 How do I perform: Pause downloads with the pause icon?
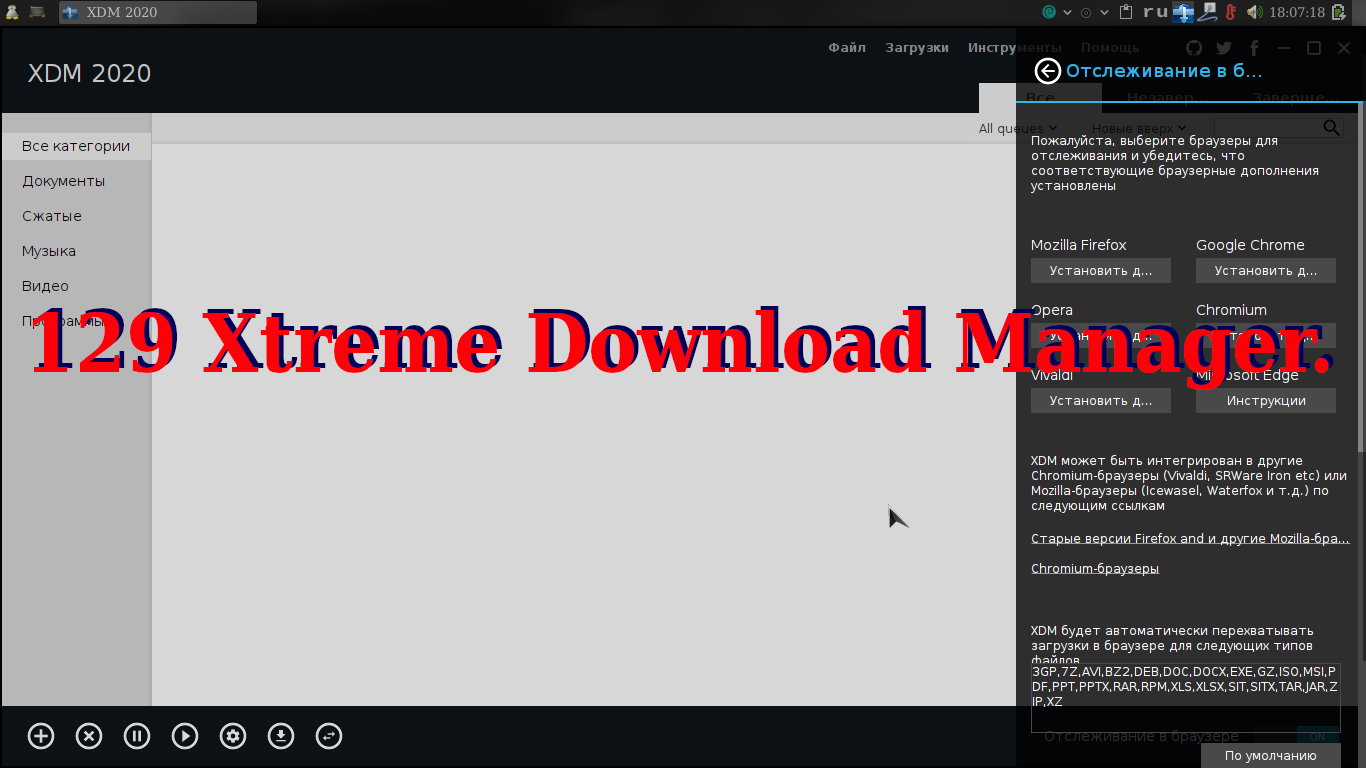pyautogui.click(x=137, y=737)
